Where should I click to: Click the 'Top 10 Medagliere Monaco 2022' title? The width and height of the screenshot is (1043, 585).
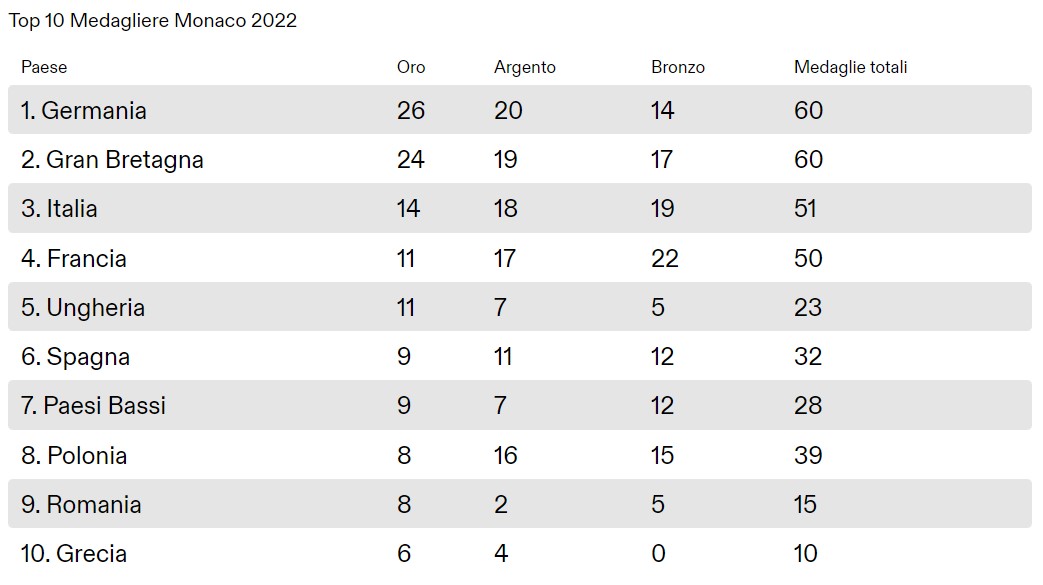click(153, 21)
